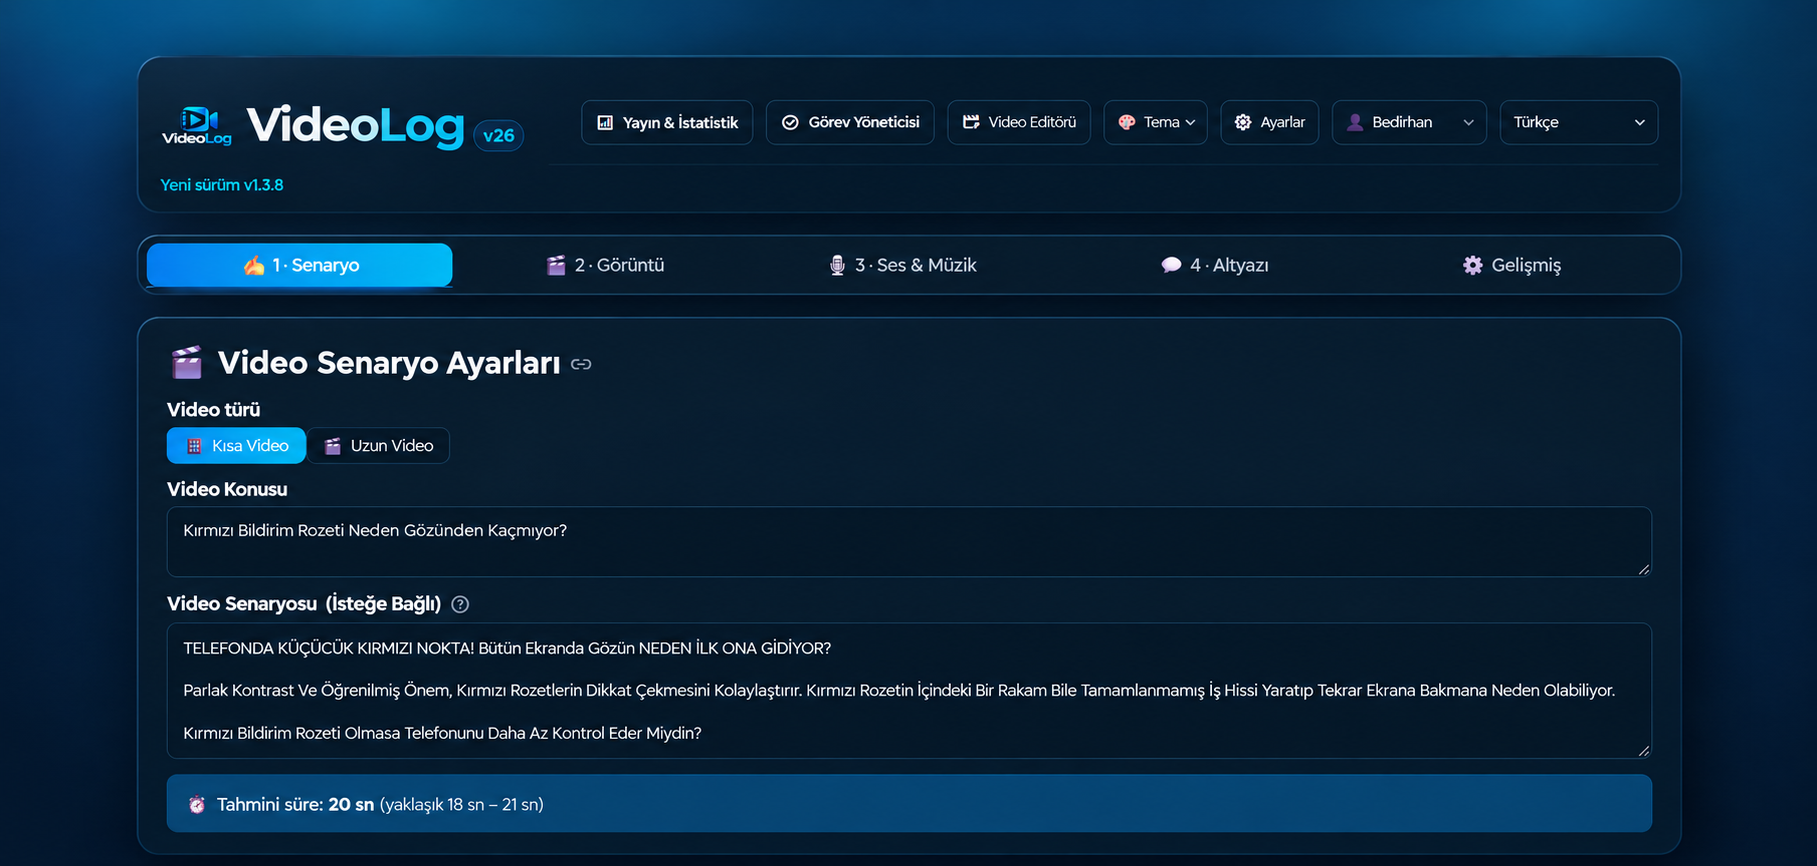
Task: Switch to the 1 · Senaryo tab
Action: click(x=300, y=265)
